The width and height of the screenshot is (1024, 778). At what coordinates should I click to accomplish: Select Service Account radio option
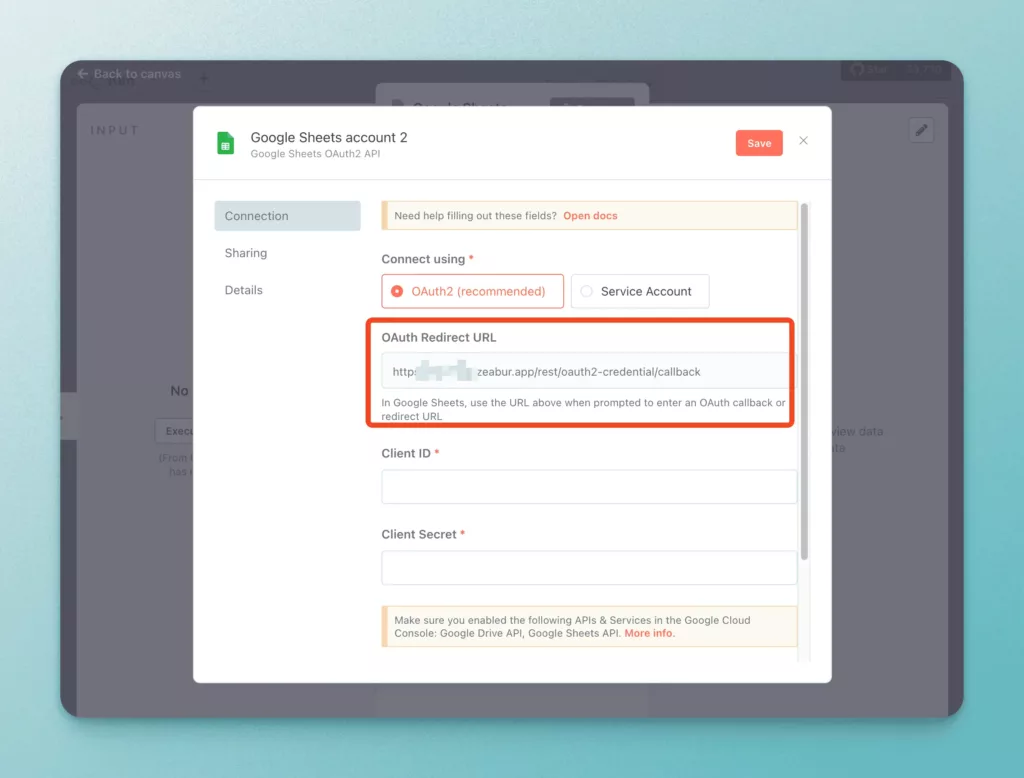click(x=640, y=291)
